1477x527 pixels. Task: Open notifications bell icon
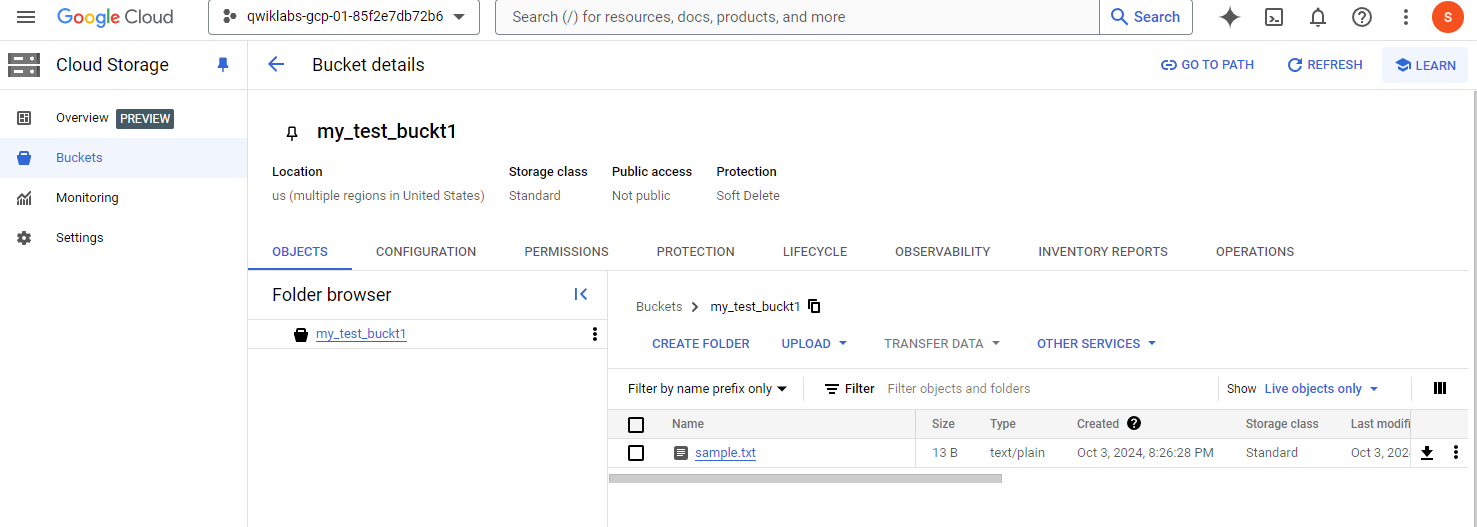(x=1318, y=17)
